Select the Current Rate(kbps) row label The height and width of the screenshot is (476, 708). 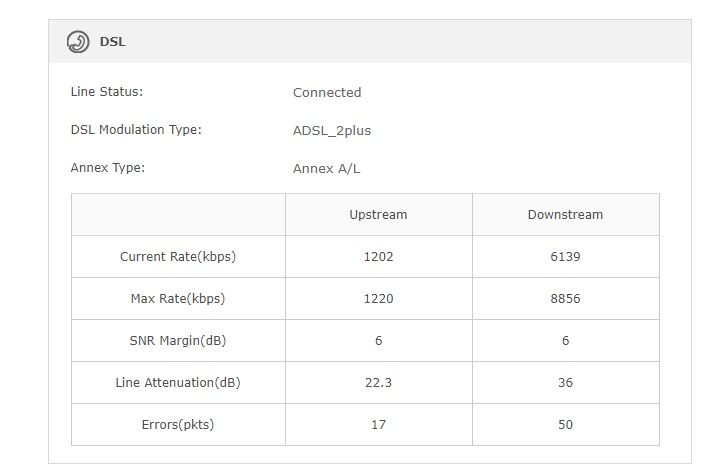(178, 257)
